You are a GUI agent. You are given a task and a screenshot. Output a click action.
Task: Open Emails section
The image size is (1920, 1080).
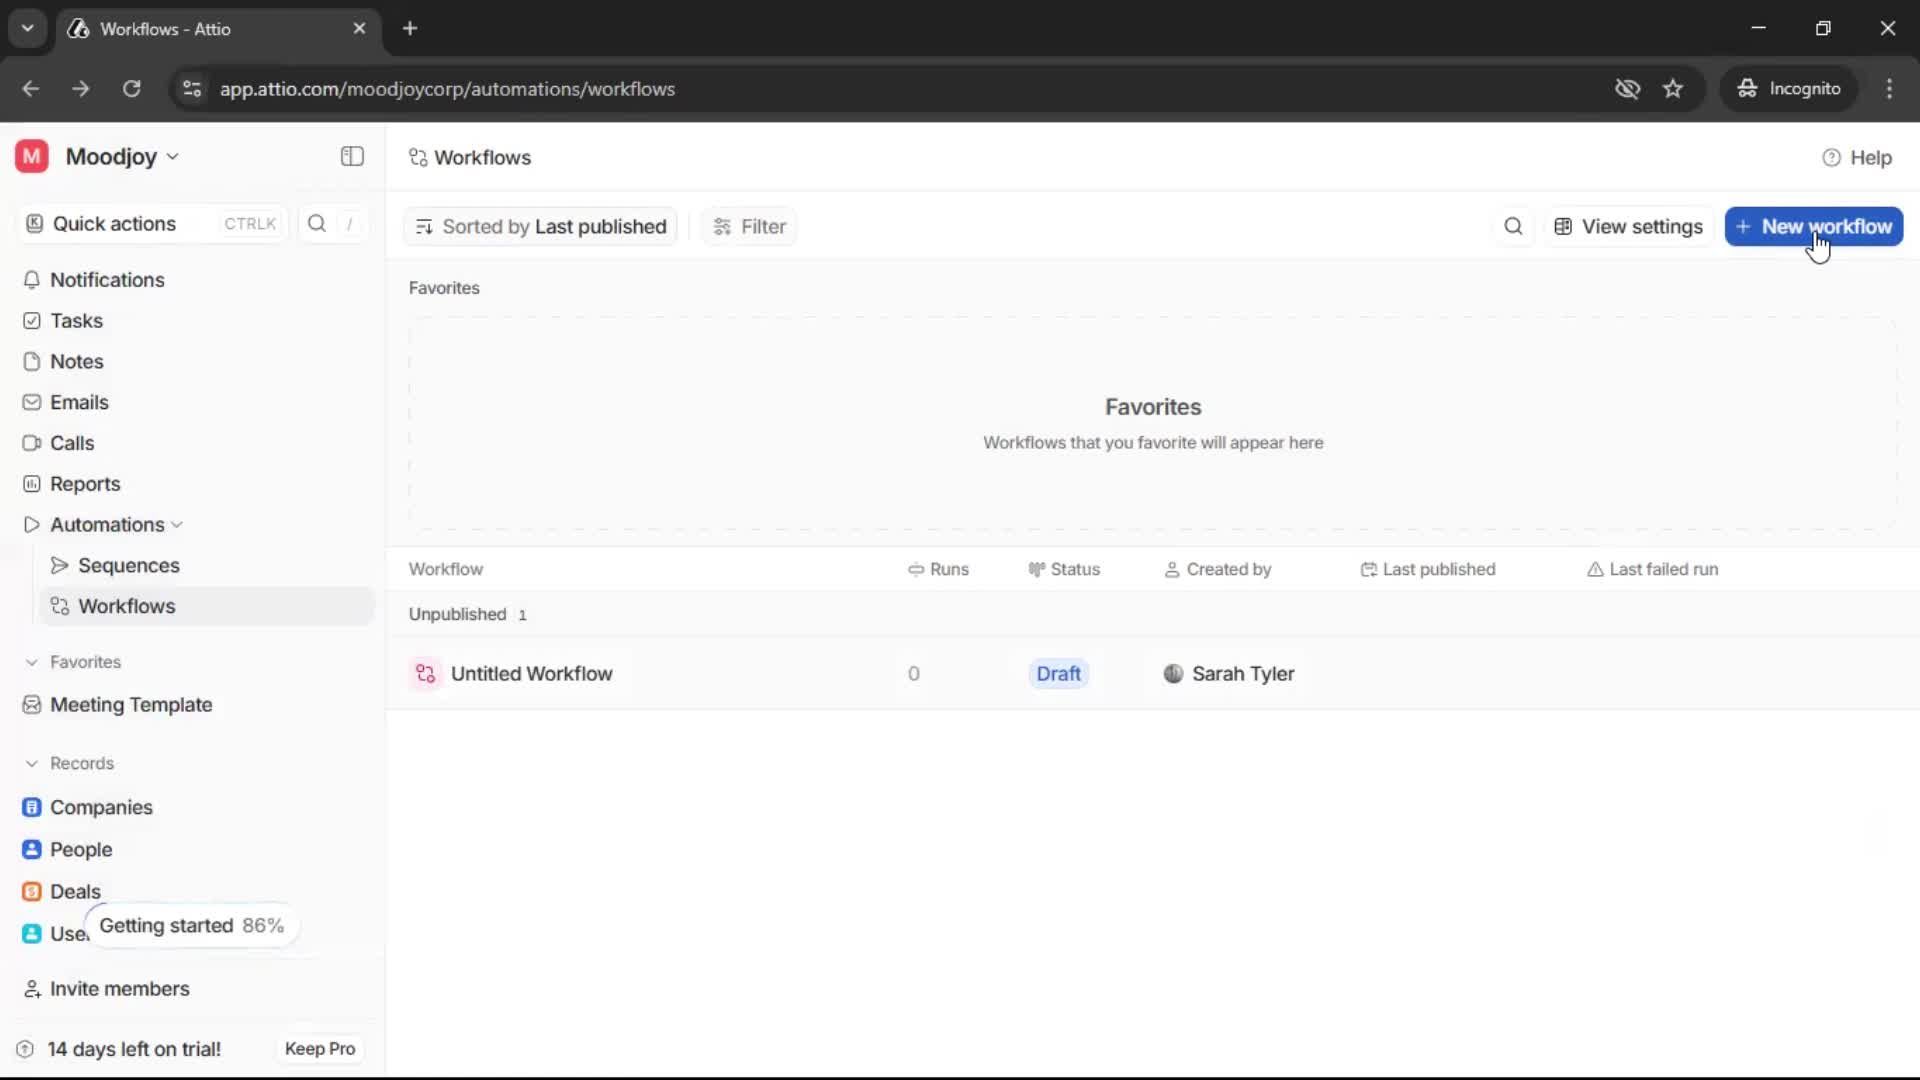[79, 402]
